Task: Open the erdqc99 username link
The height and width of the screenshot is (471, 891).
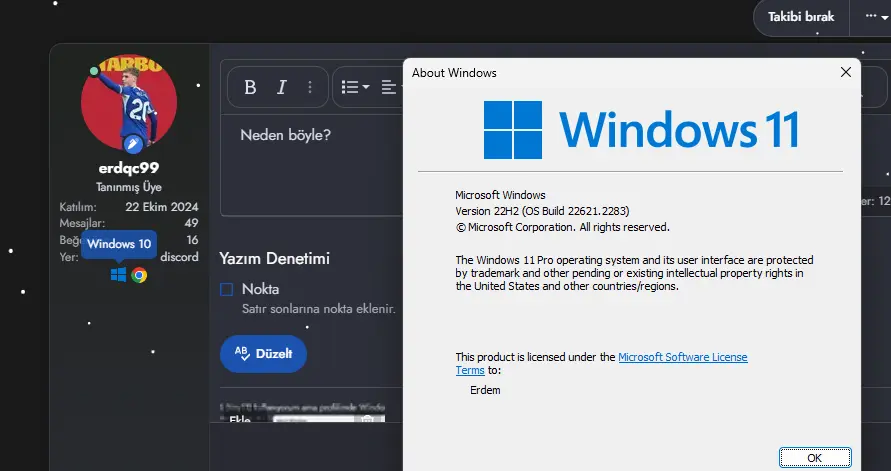Action: pos(128,168)
